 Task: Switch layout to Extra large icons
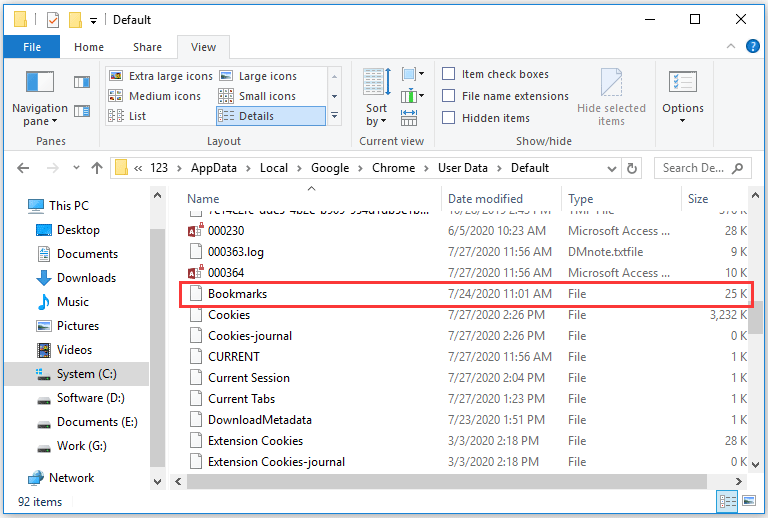pyautogui.click(x=161, y=76)
